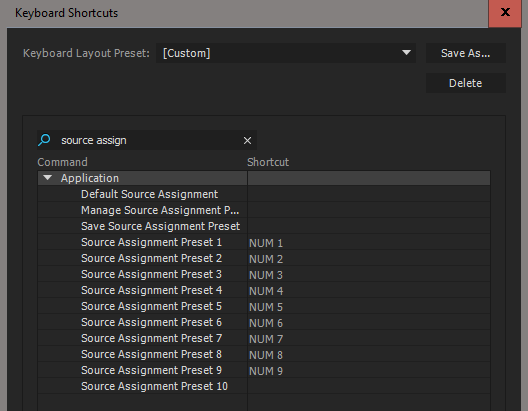Select Default Source Assignment command
The height and width of the screenshot is (411, 528).
pos(149,194)
